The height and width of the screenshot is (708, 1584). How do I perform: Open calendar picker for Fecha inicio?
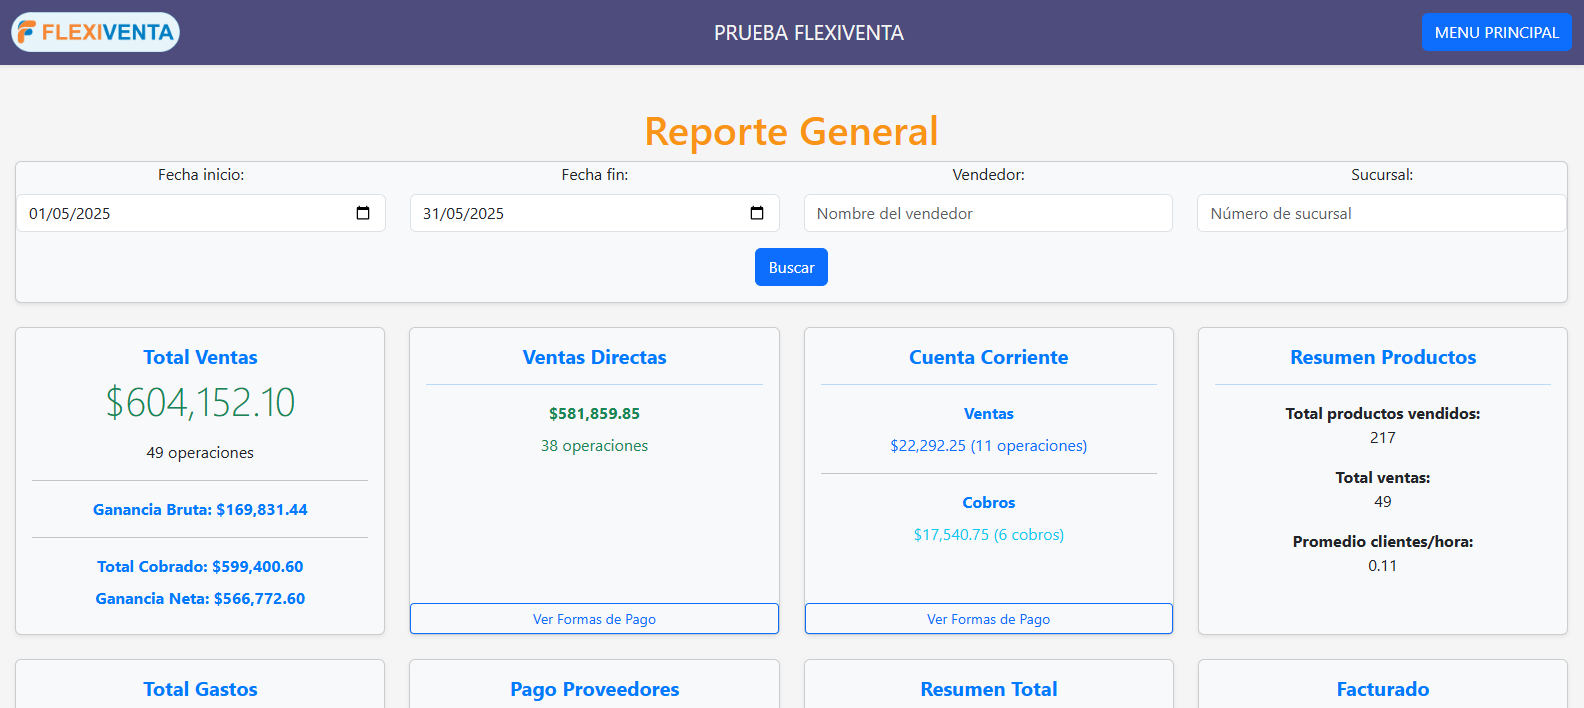pyautogui.click(x=363, y=213)
